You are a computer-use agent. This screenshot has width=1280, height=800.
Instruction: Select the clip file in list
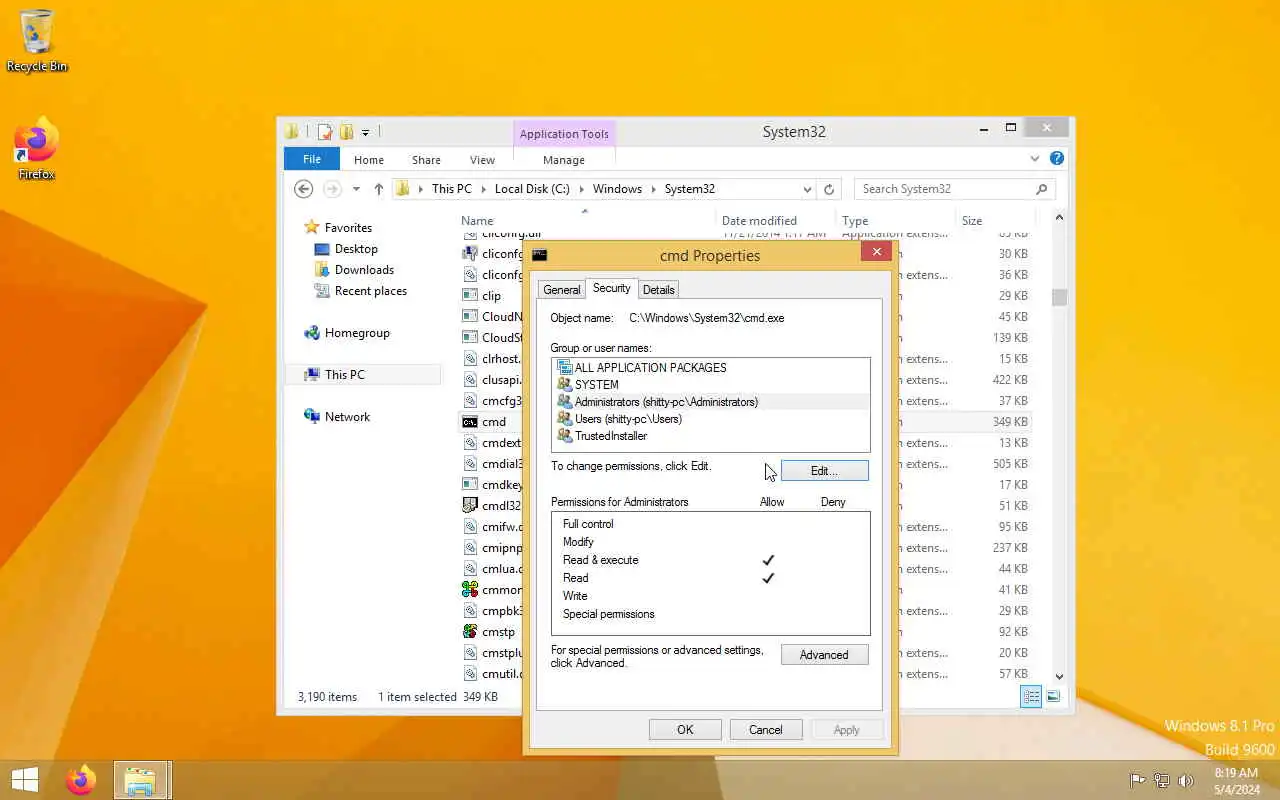[491, 296]
